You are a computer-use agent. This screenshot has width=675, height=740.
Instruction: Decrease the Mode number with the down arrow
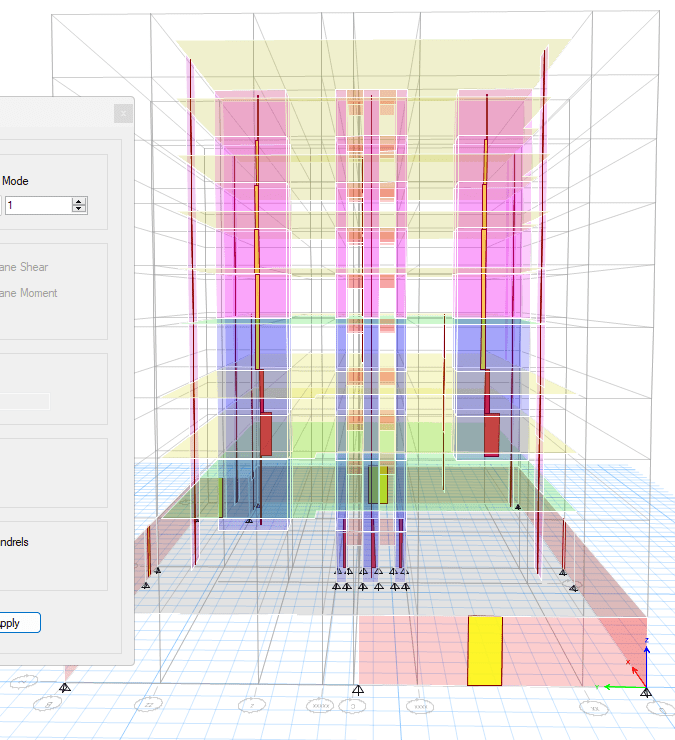coord(79,209)
